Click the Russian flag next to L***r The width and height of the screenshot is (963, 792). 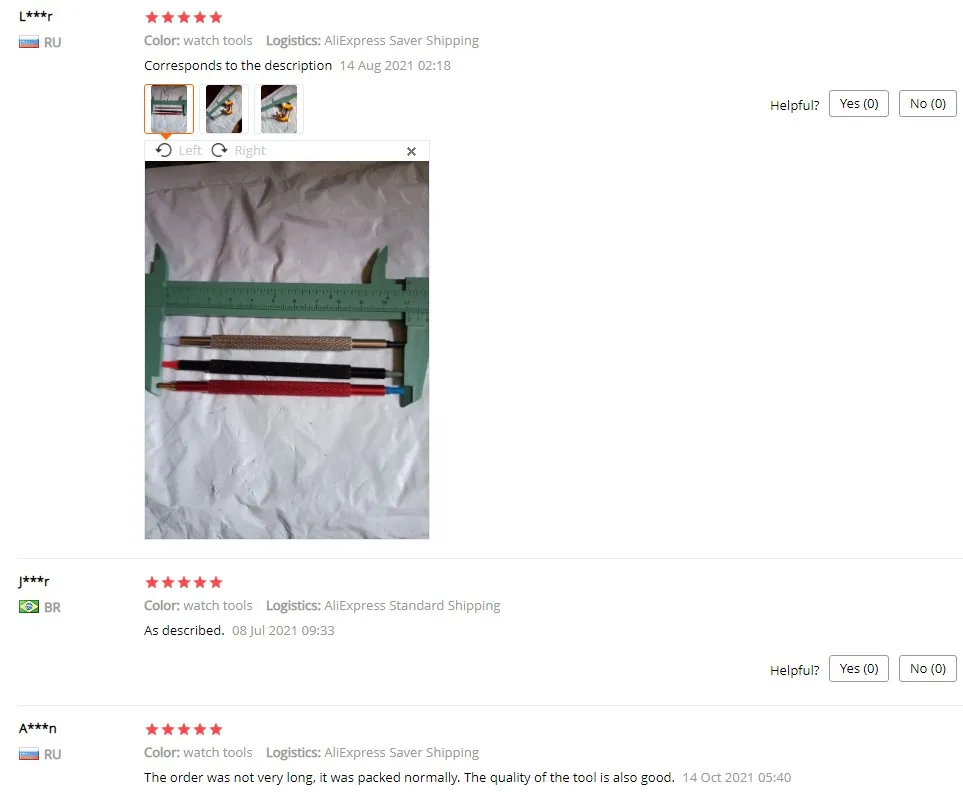(29, 42)
